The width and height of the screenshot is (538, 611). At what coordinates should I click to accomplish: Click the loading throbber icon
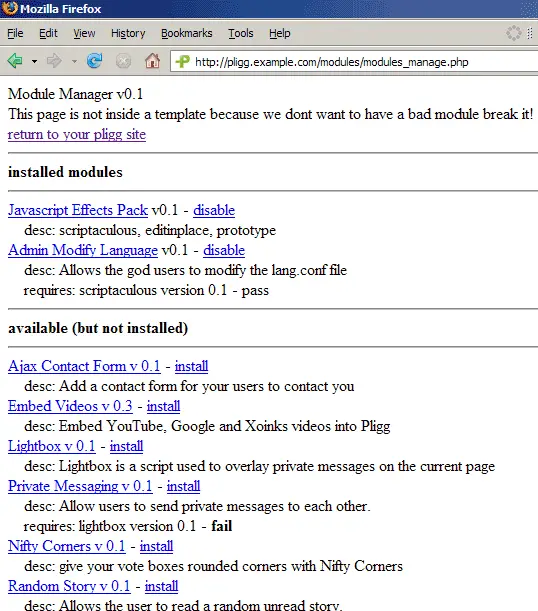pos(514,33)
